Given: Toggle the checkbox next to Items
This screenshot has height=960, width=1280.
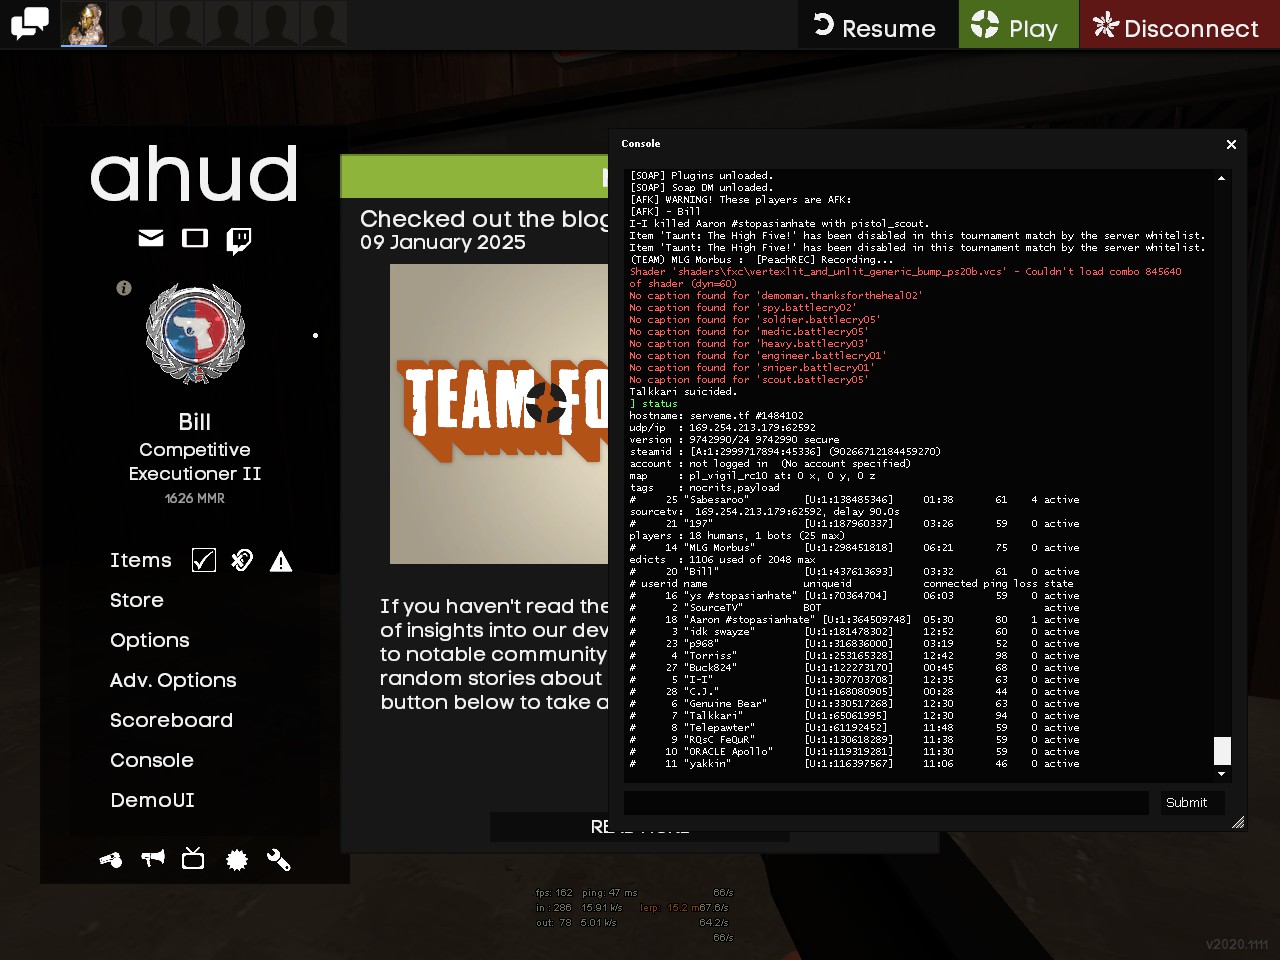Looking at the screenshot, I should pos(204,560).
